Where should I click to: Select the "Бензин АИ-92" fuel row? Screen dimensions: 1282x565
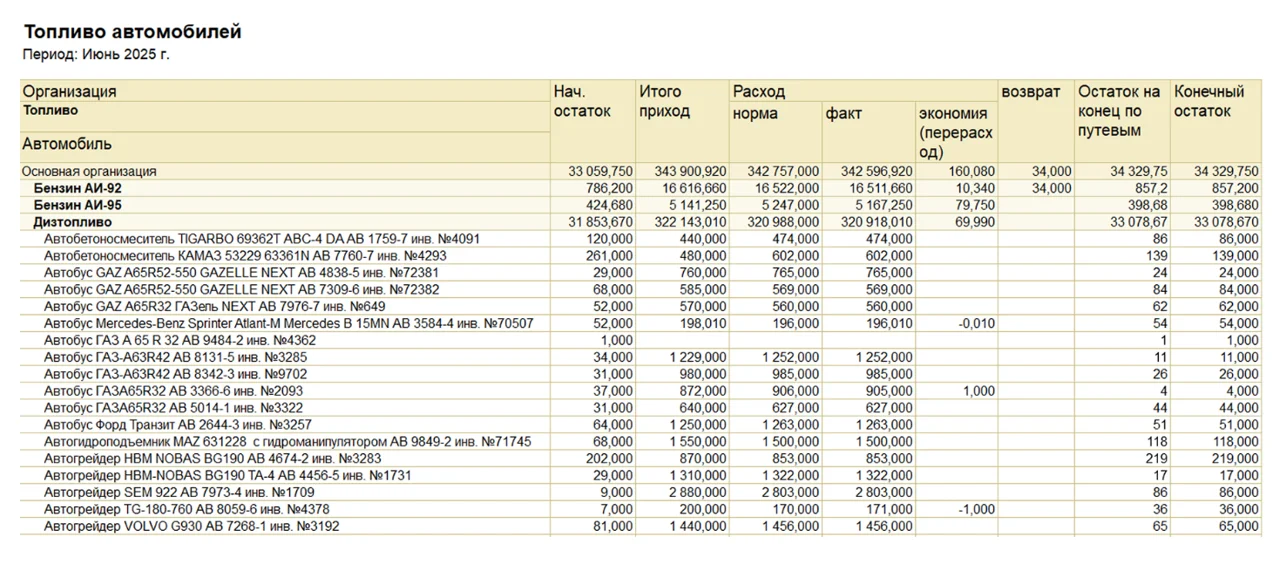pos(78,188)
